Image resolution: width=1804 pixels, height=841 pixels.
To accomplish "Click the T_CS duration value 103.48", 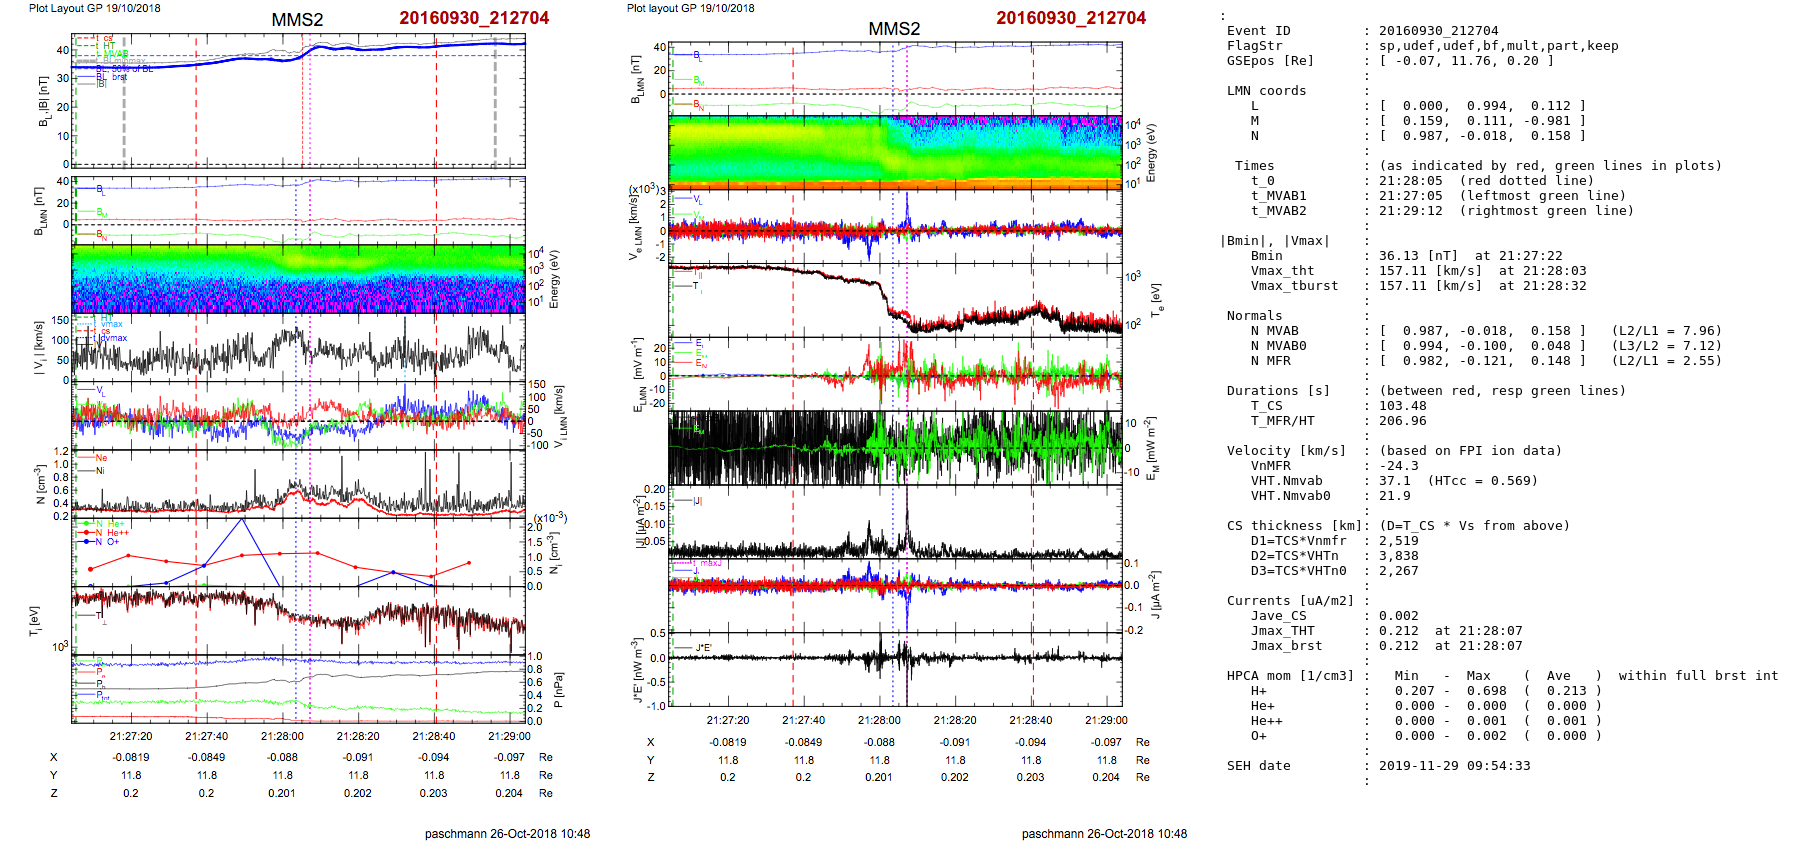I will pos(1403,406).
